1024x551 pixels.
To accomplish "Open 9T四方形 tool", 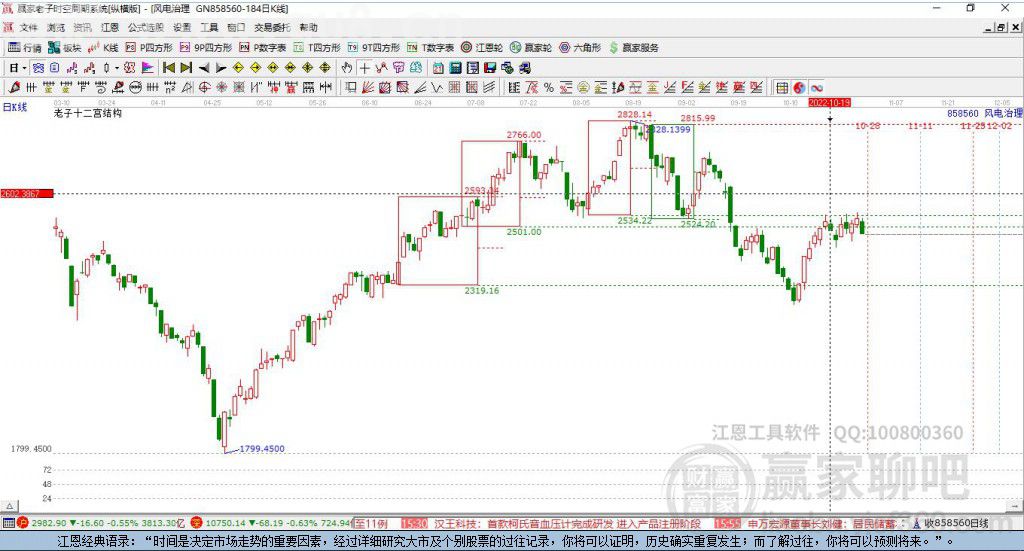I will (374, 48).
